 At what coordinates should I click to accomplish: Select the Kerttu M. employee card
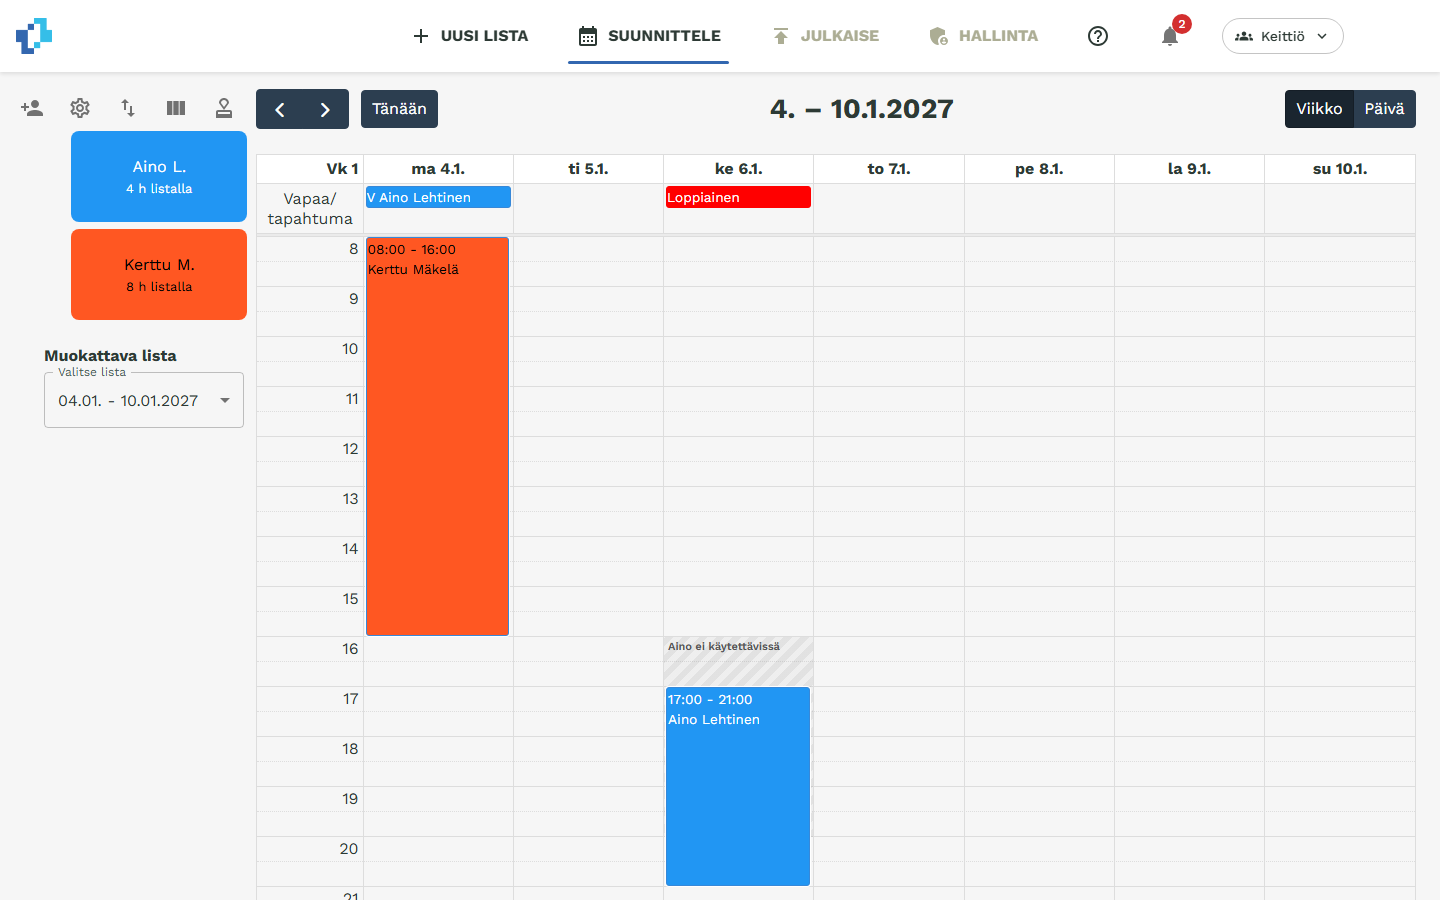[159, 274]
